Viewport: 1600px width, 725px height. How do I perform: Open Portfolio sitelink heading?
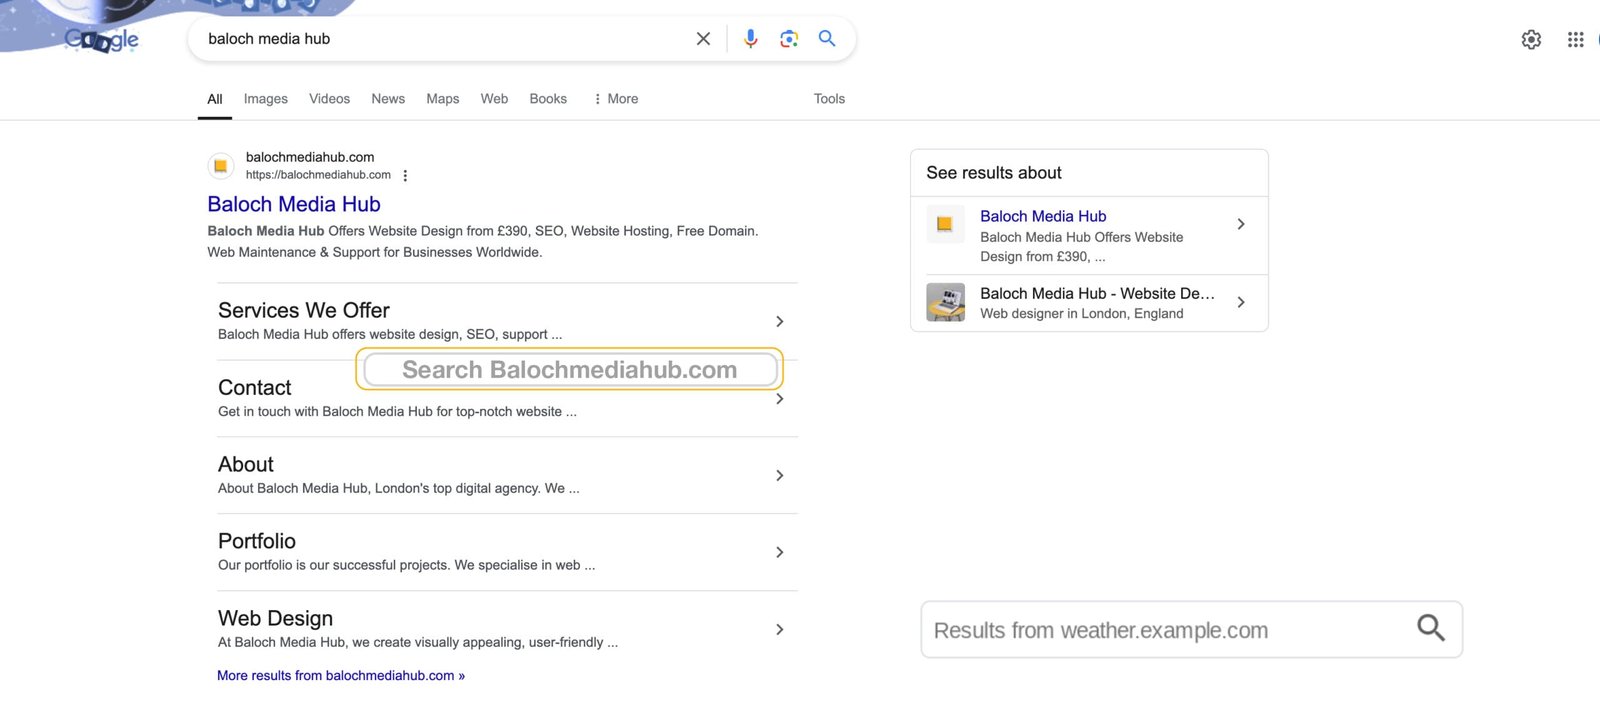257,541
